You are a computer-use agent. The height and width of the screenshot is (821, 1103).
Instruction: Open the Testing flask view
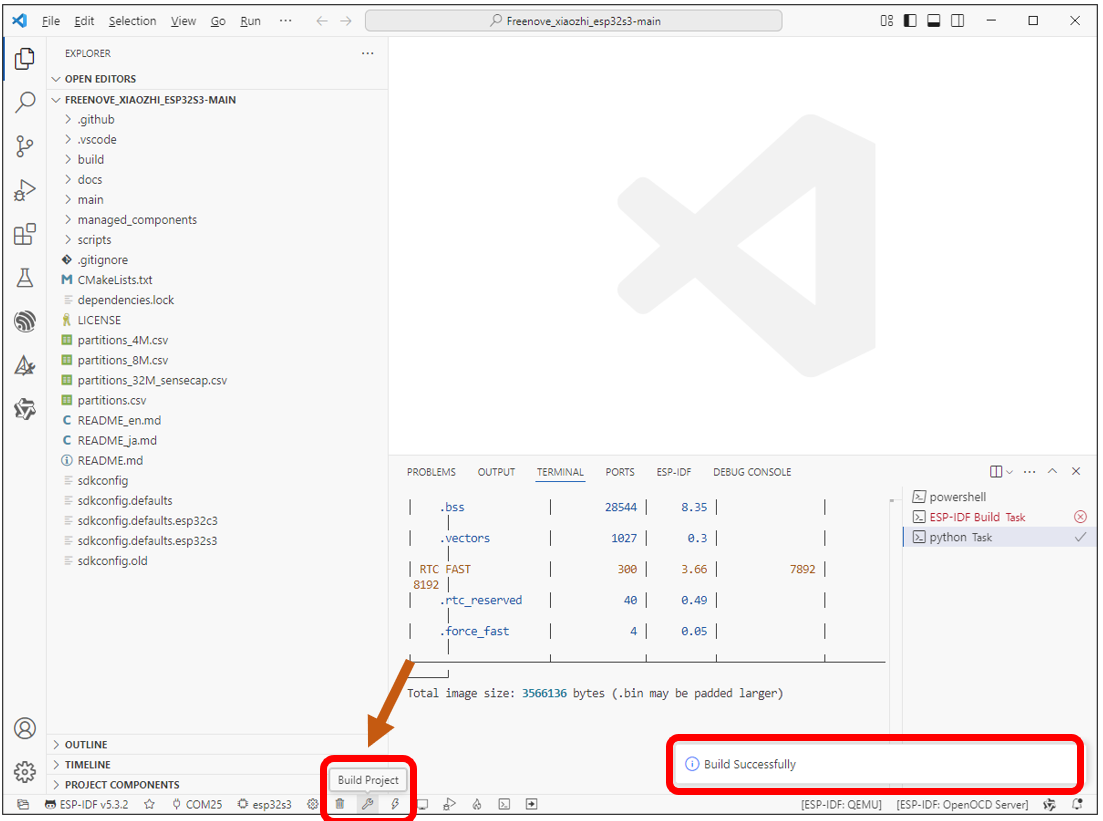click(x=25, y=278)
